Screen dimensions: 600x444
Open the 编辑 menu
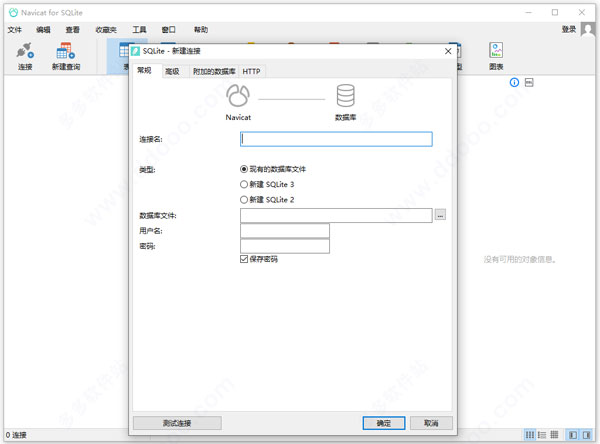(43, 29)
